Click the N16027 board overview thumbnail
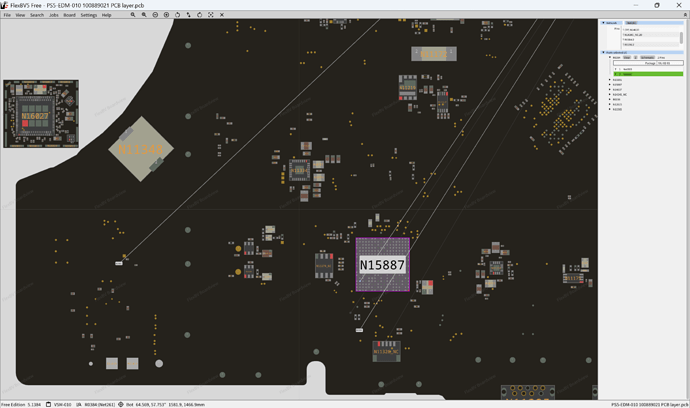Image resolution: width=690 pixels, height=408 pixels. click(41, 114)
